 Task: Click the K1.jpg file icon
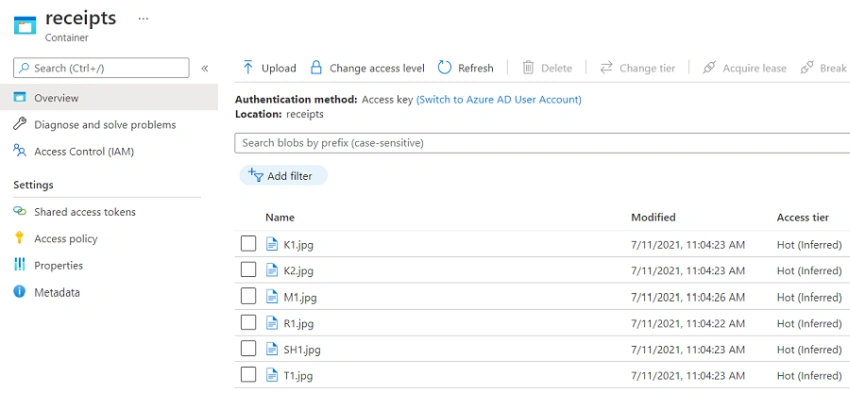pos(272,244)
